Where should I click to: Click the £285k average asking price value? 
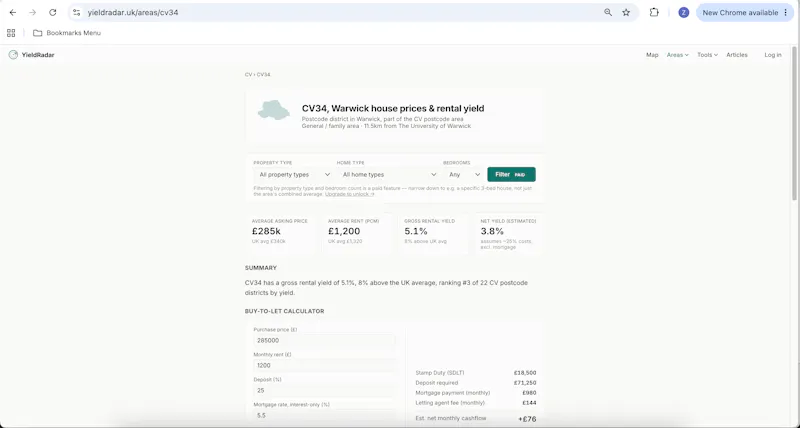click(266, 231)
